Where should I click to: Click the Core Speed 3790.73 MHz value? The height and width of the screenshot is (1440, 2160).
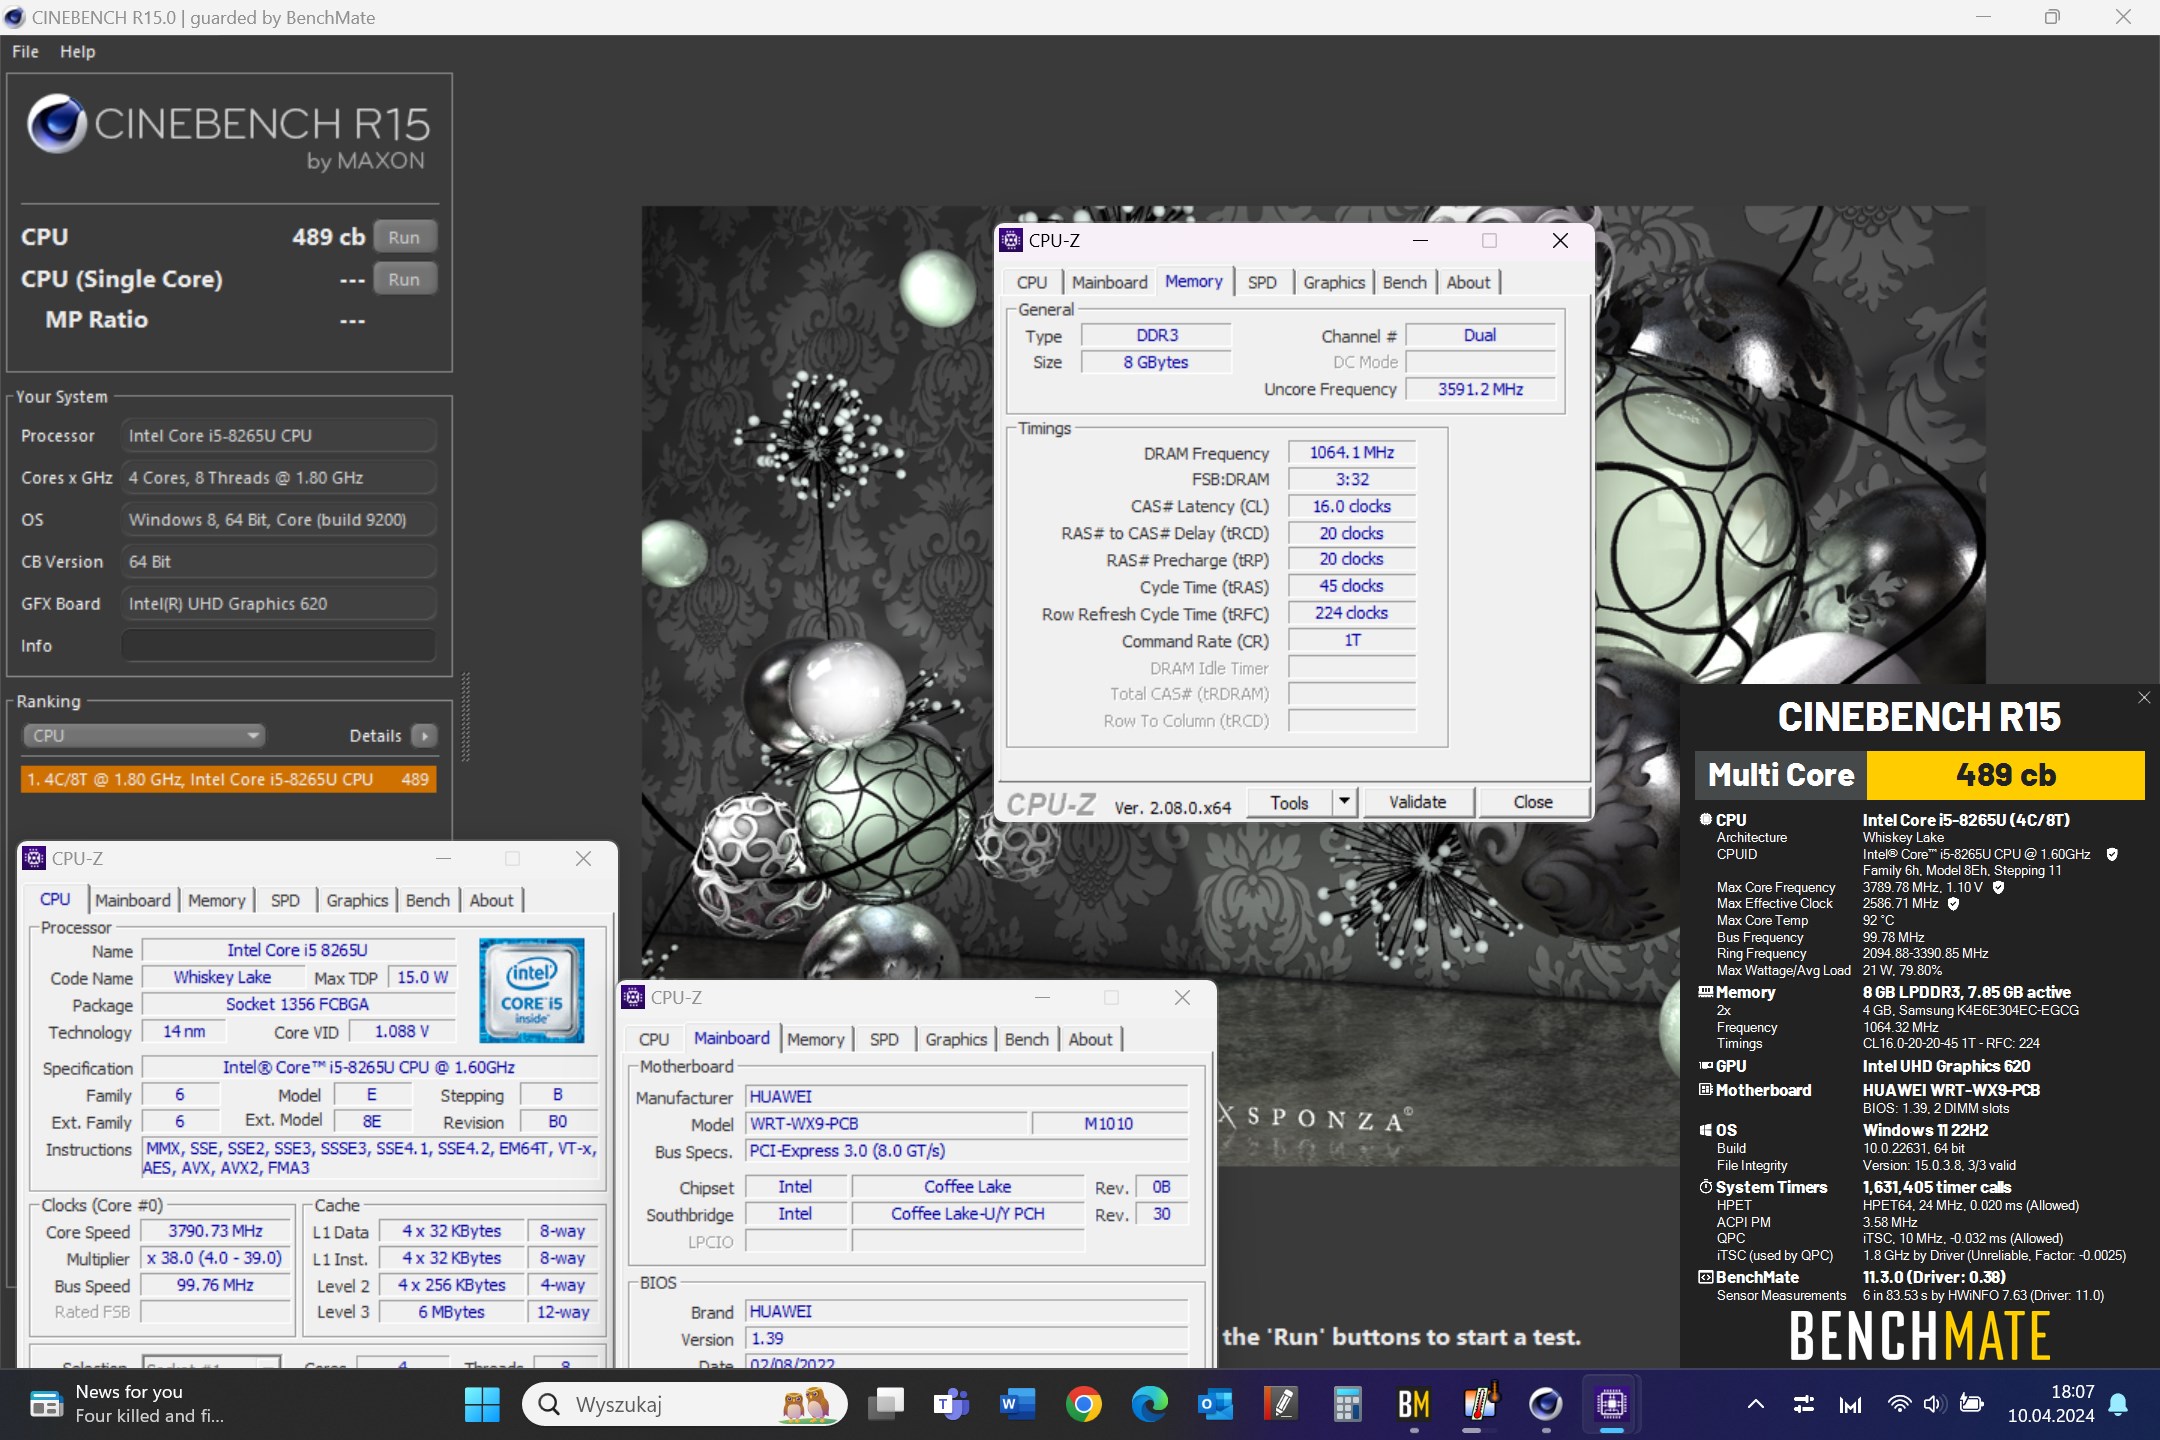point(215,1232)
